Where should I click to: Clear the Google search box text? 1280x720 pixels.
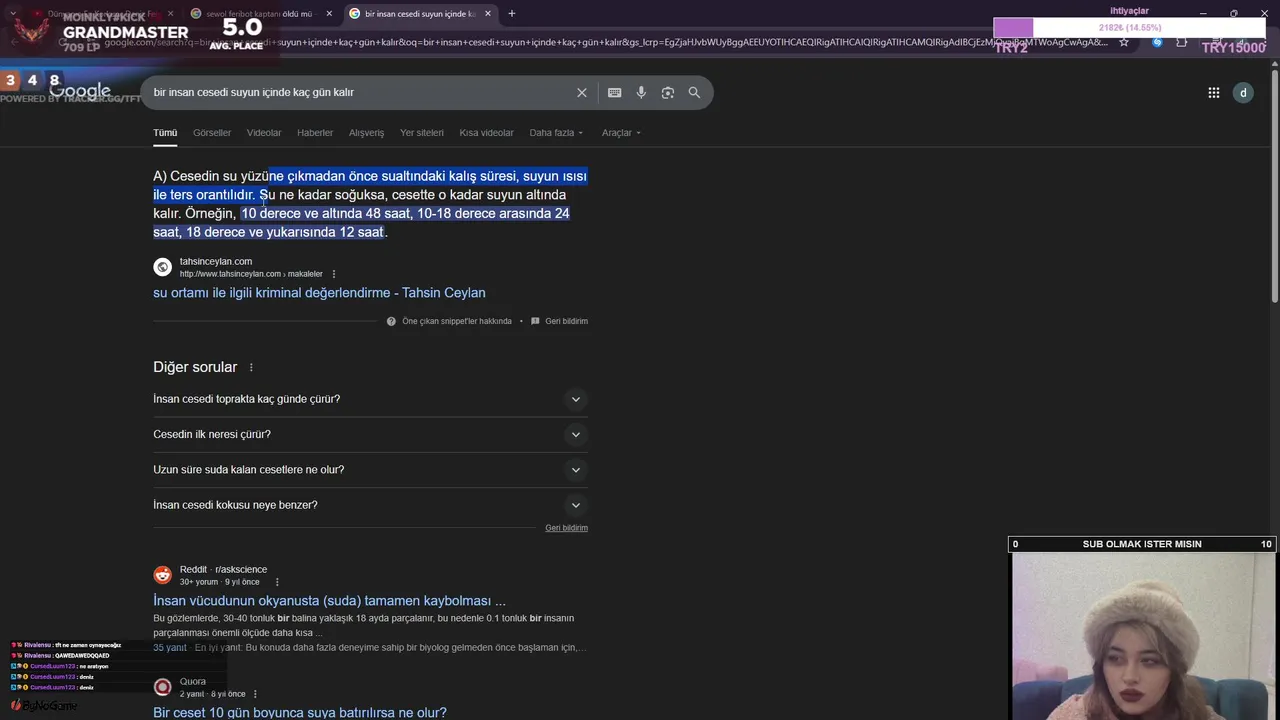click(581, 92)
